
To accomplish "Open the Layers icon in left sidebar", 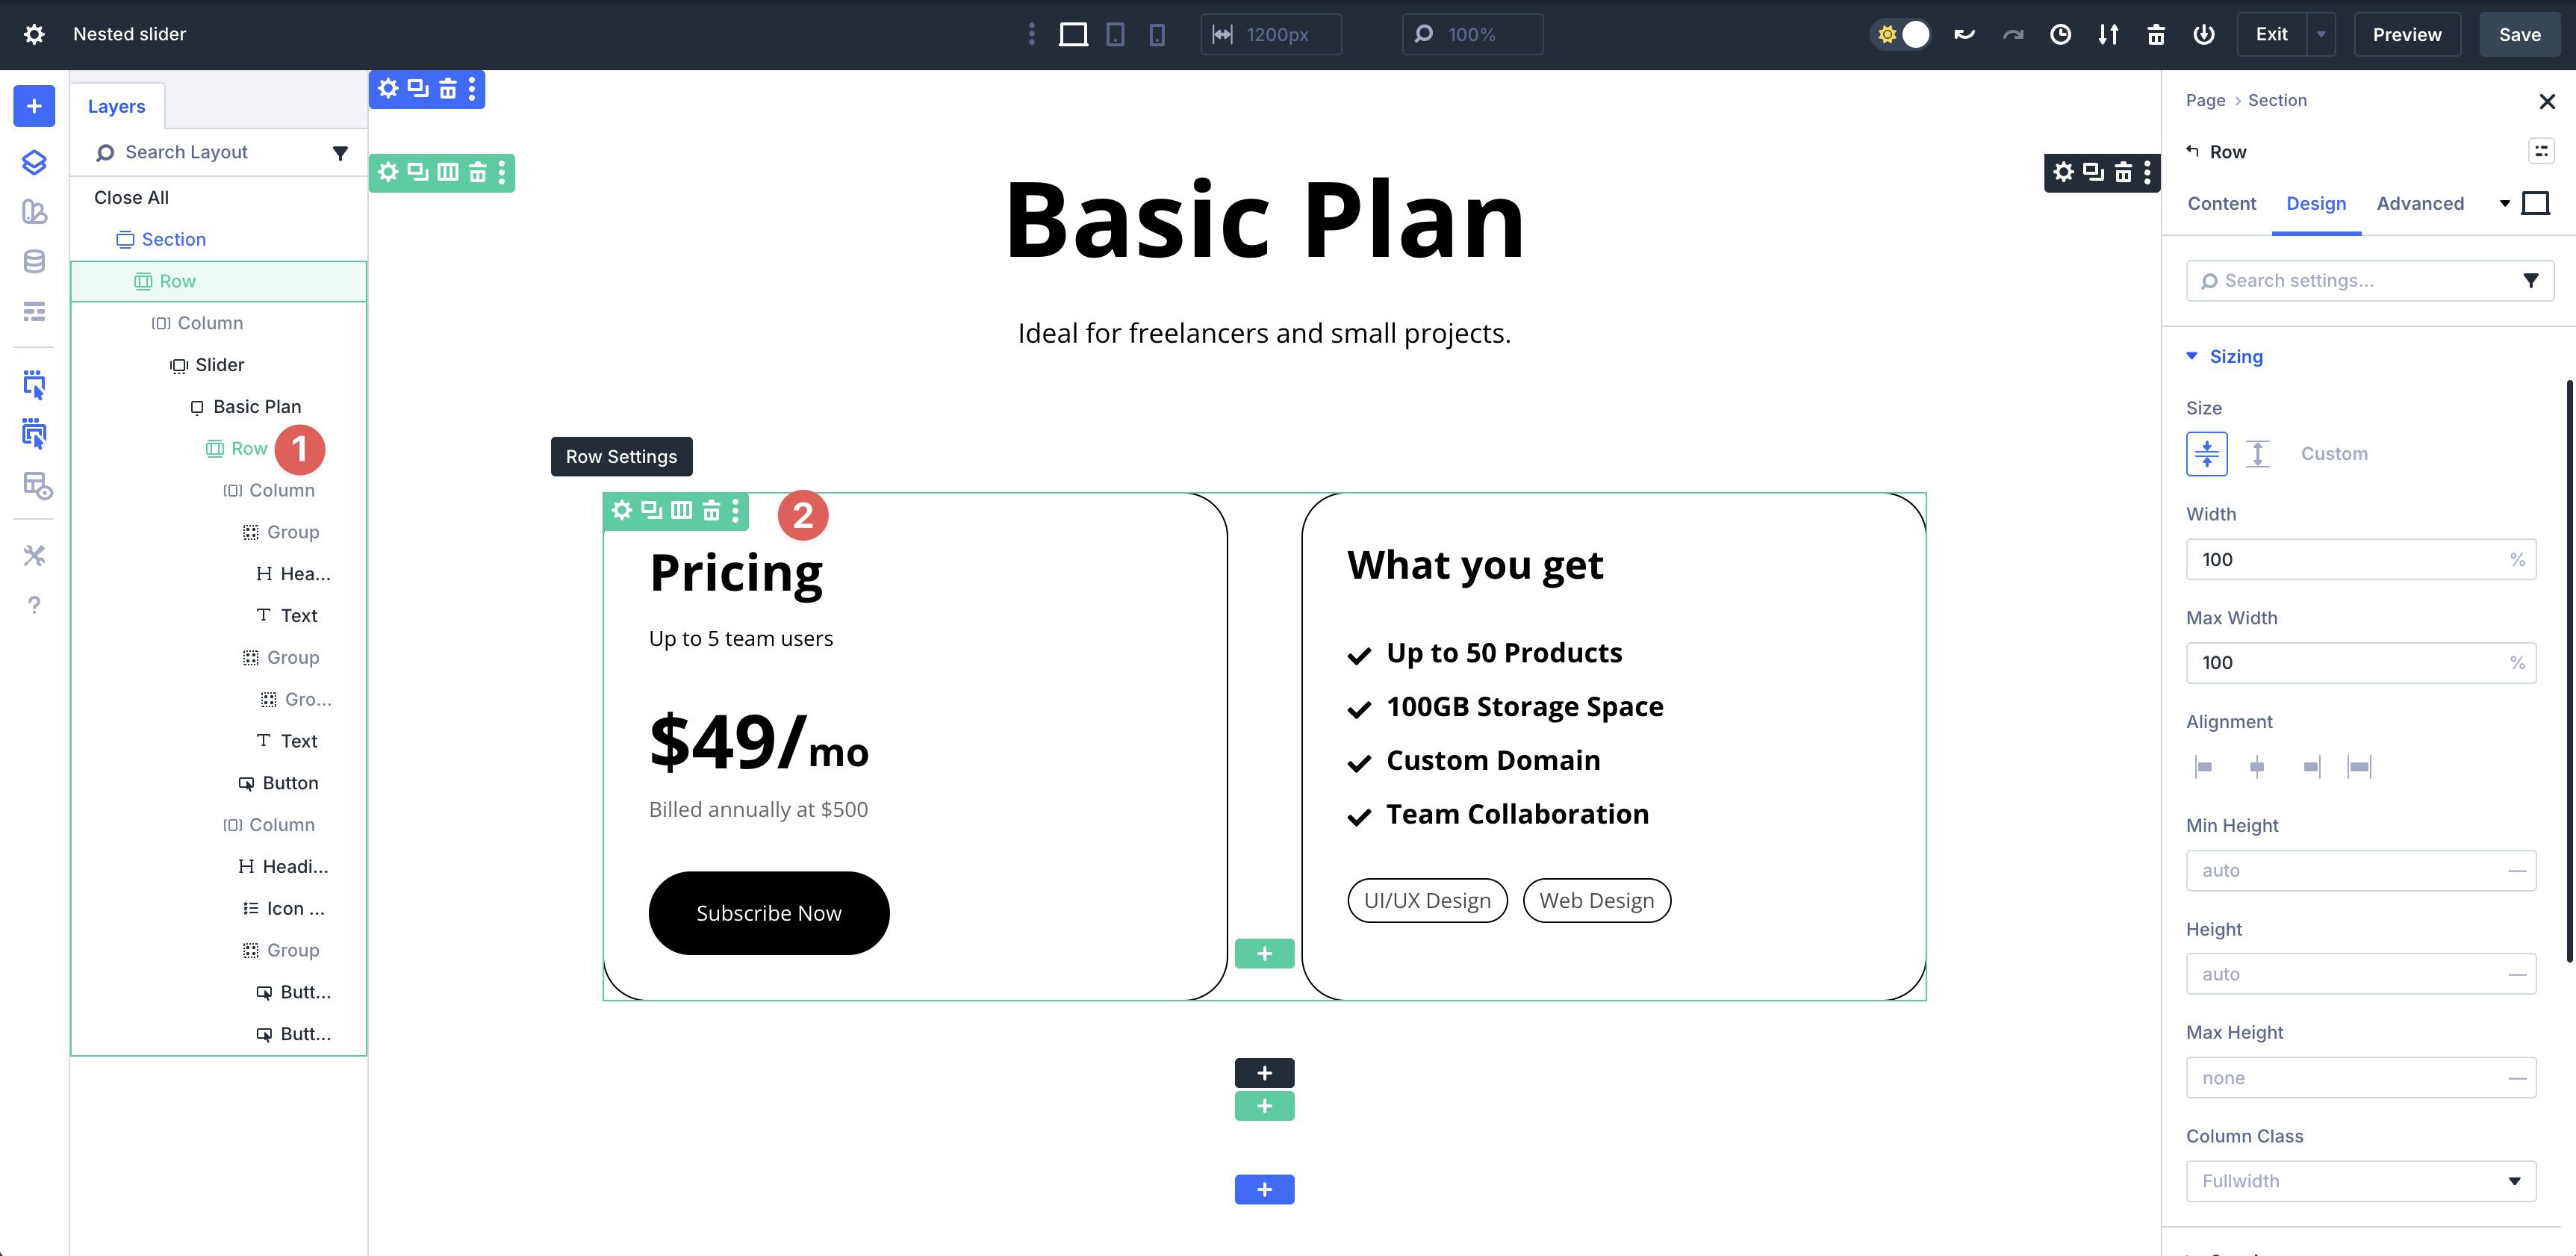I will tap(34, 162).
